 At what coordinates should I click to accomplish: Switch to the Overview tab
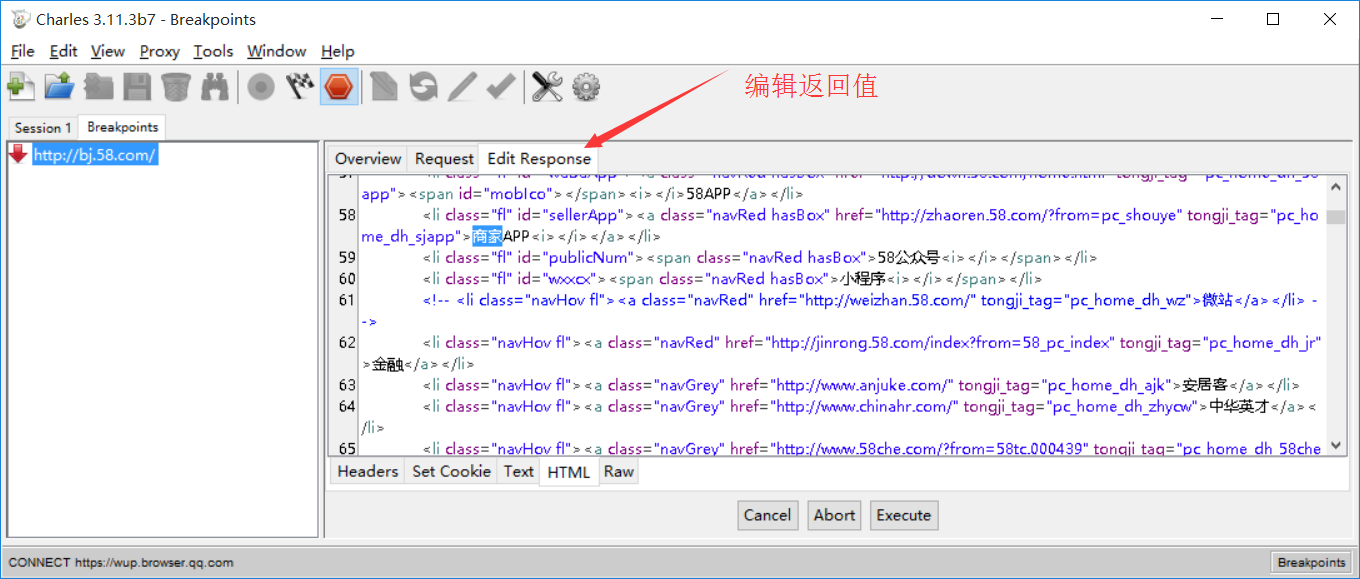coord(368,159)
